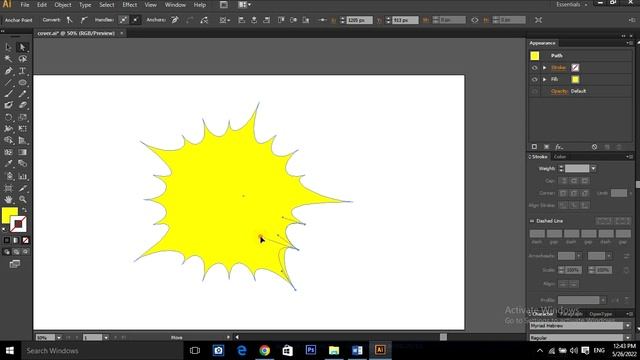The image size is (640, 360).
Task: Switch to None paint mode
Action: pos(25,240)
